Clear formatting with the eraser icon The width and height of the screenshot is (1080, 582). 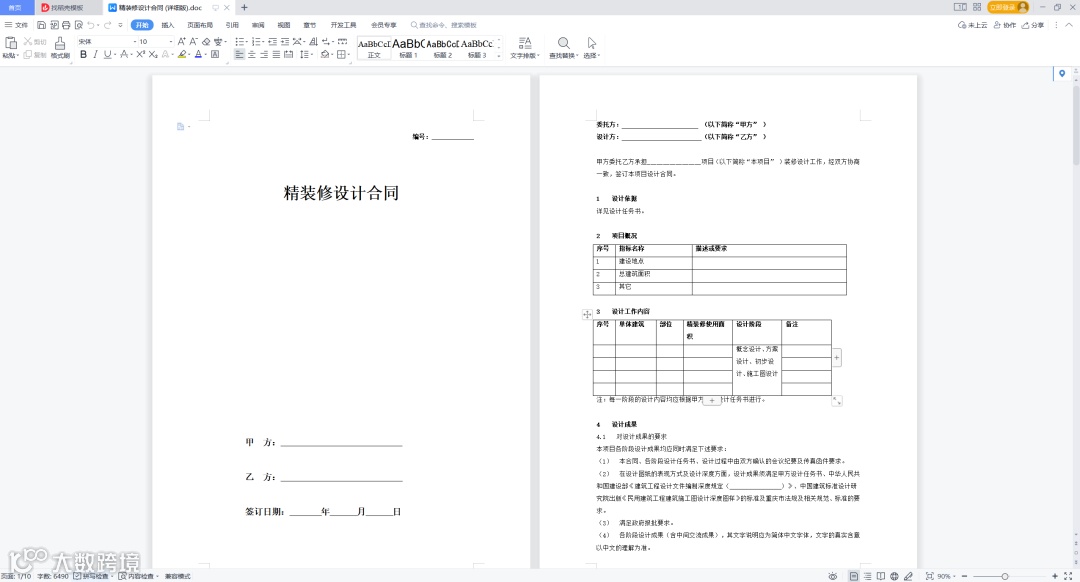pyautogui.click(x=206, y=41)
